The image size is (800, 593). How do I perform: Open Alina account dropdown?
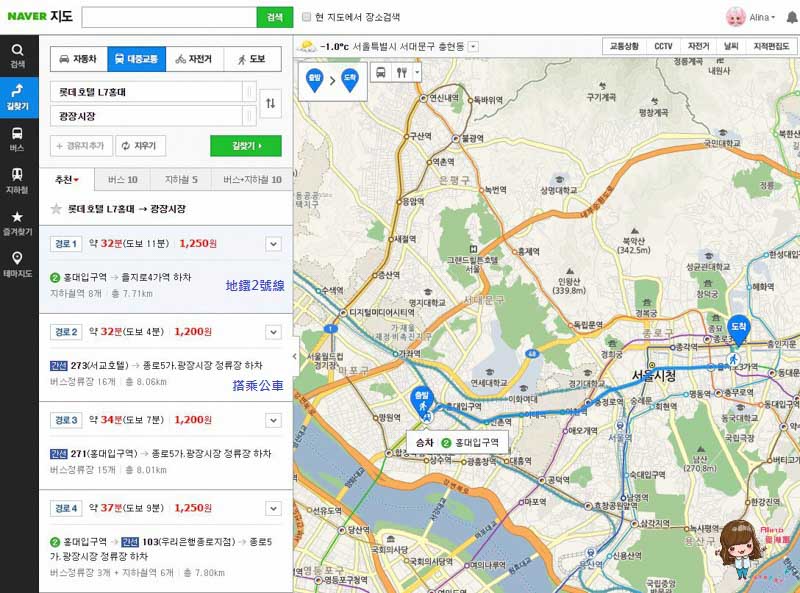tap(762, 17)
